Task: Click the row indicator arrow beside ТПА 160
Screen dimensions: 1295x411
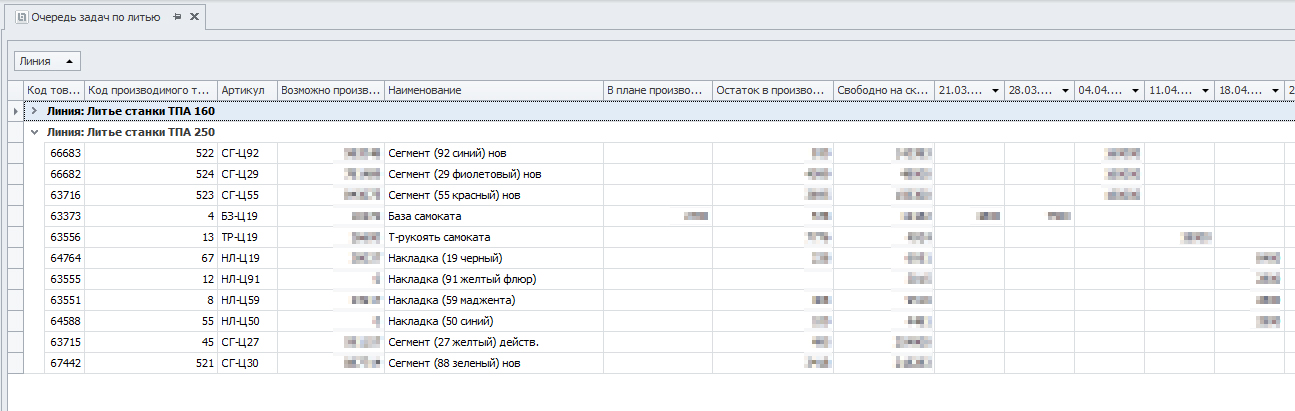Action: [14, 111]
